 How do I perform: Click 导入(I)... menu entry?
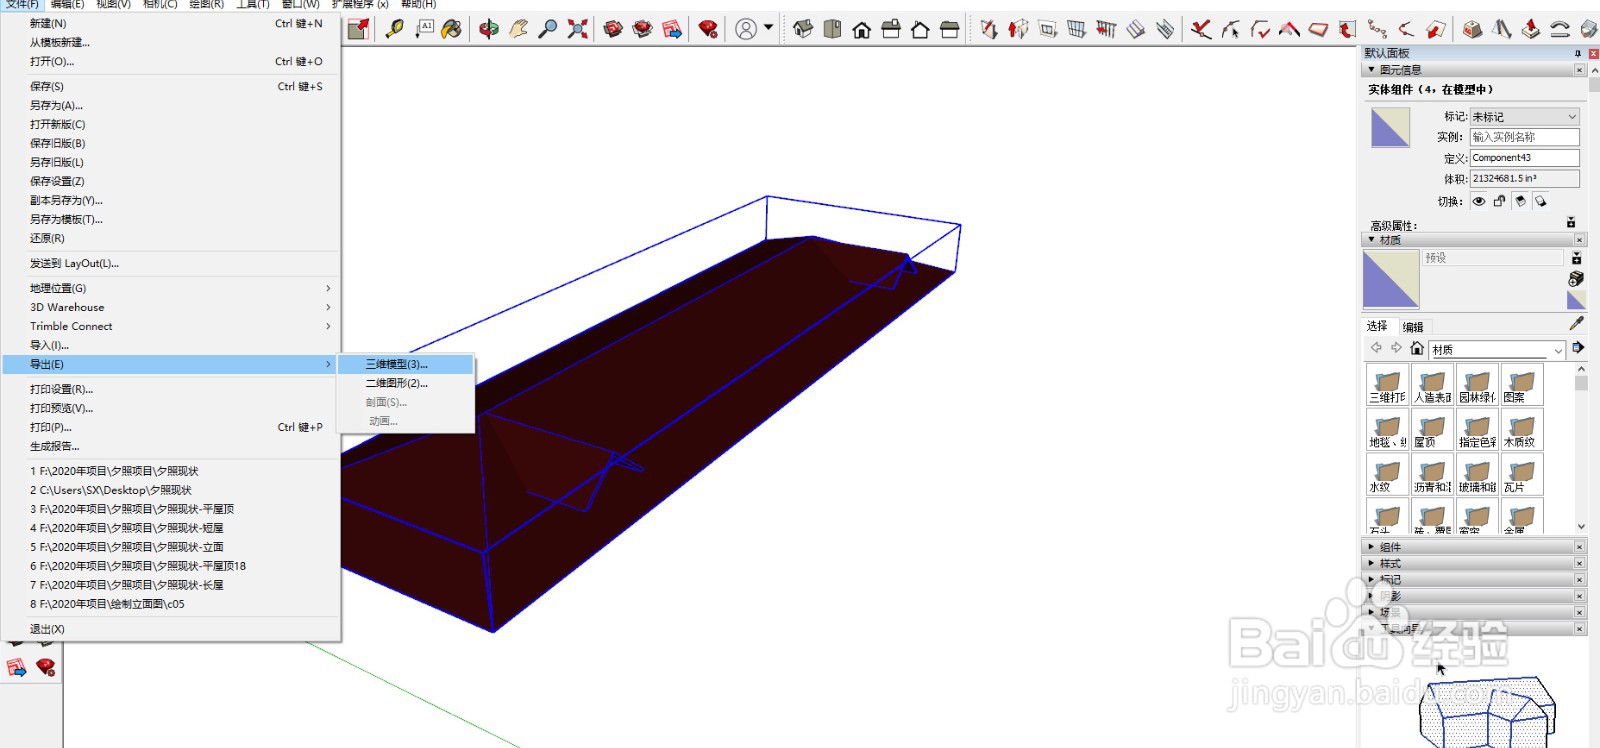pyautogui.click(x=170, y=345)
